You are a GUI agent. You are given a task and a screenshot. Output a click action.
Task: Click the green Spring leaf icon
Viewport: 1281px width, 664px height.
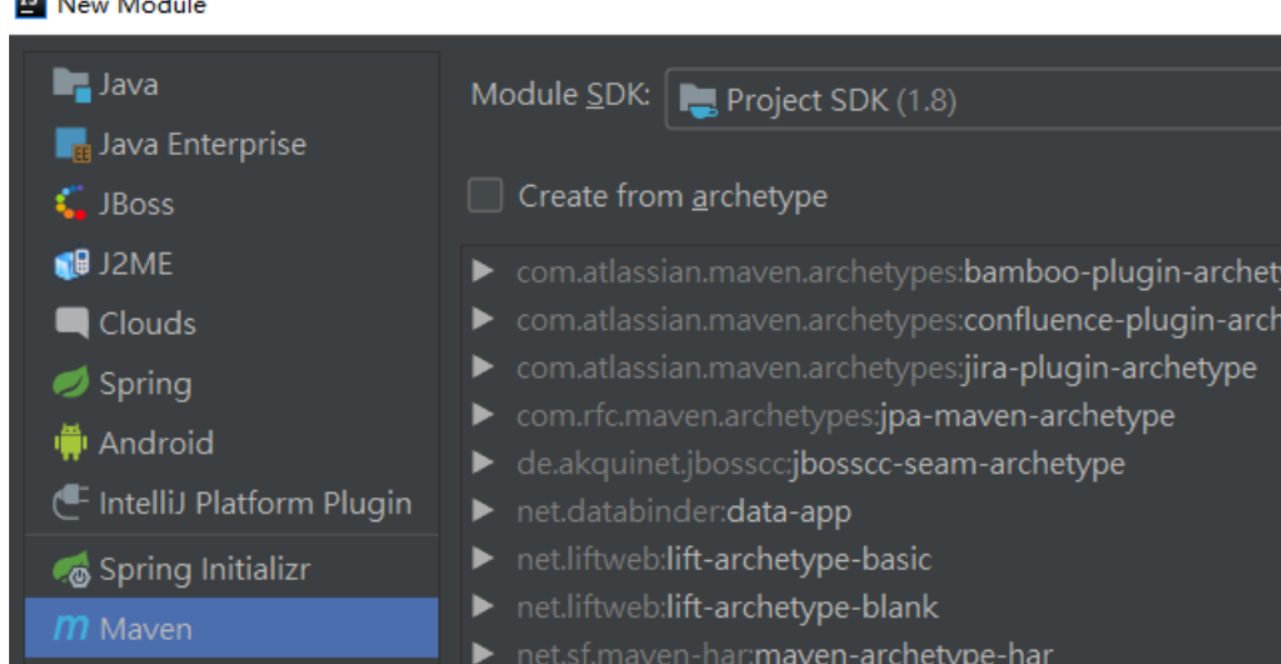pyautogui.click(x=72, y=383)
